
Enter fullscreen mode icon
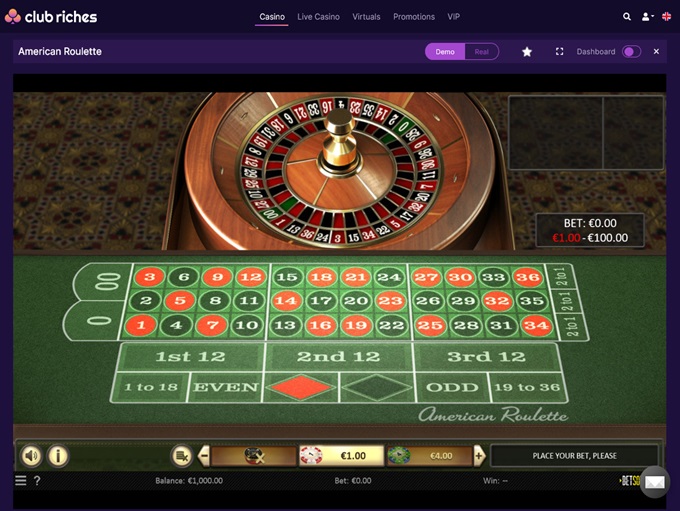pyautogui.click(x=559, y=52)
